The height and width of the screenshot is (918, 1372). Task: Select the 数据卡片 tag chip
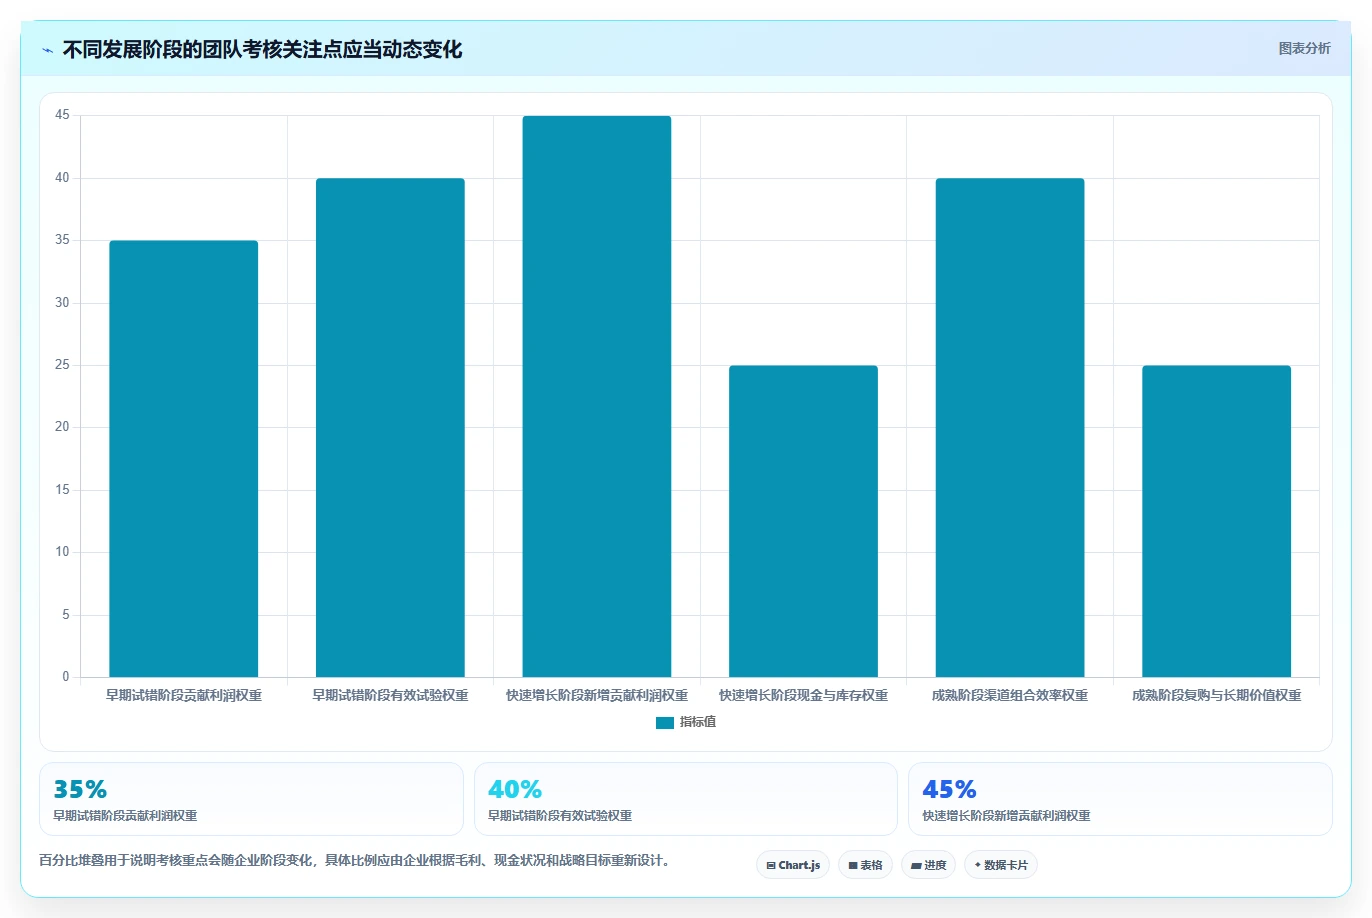point(1001,865)
